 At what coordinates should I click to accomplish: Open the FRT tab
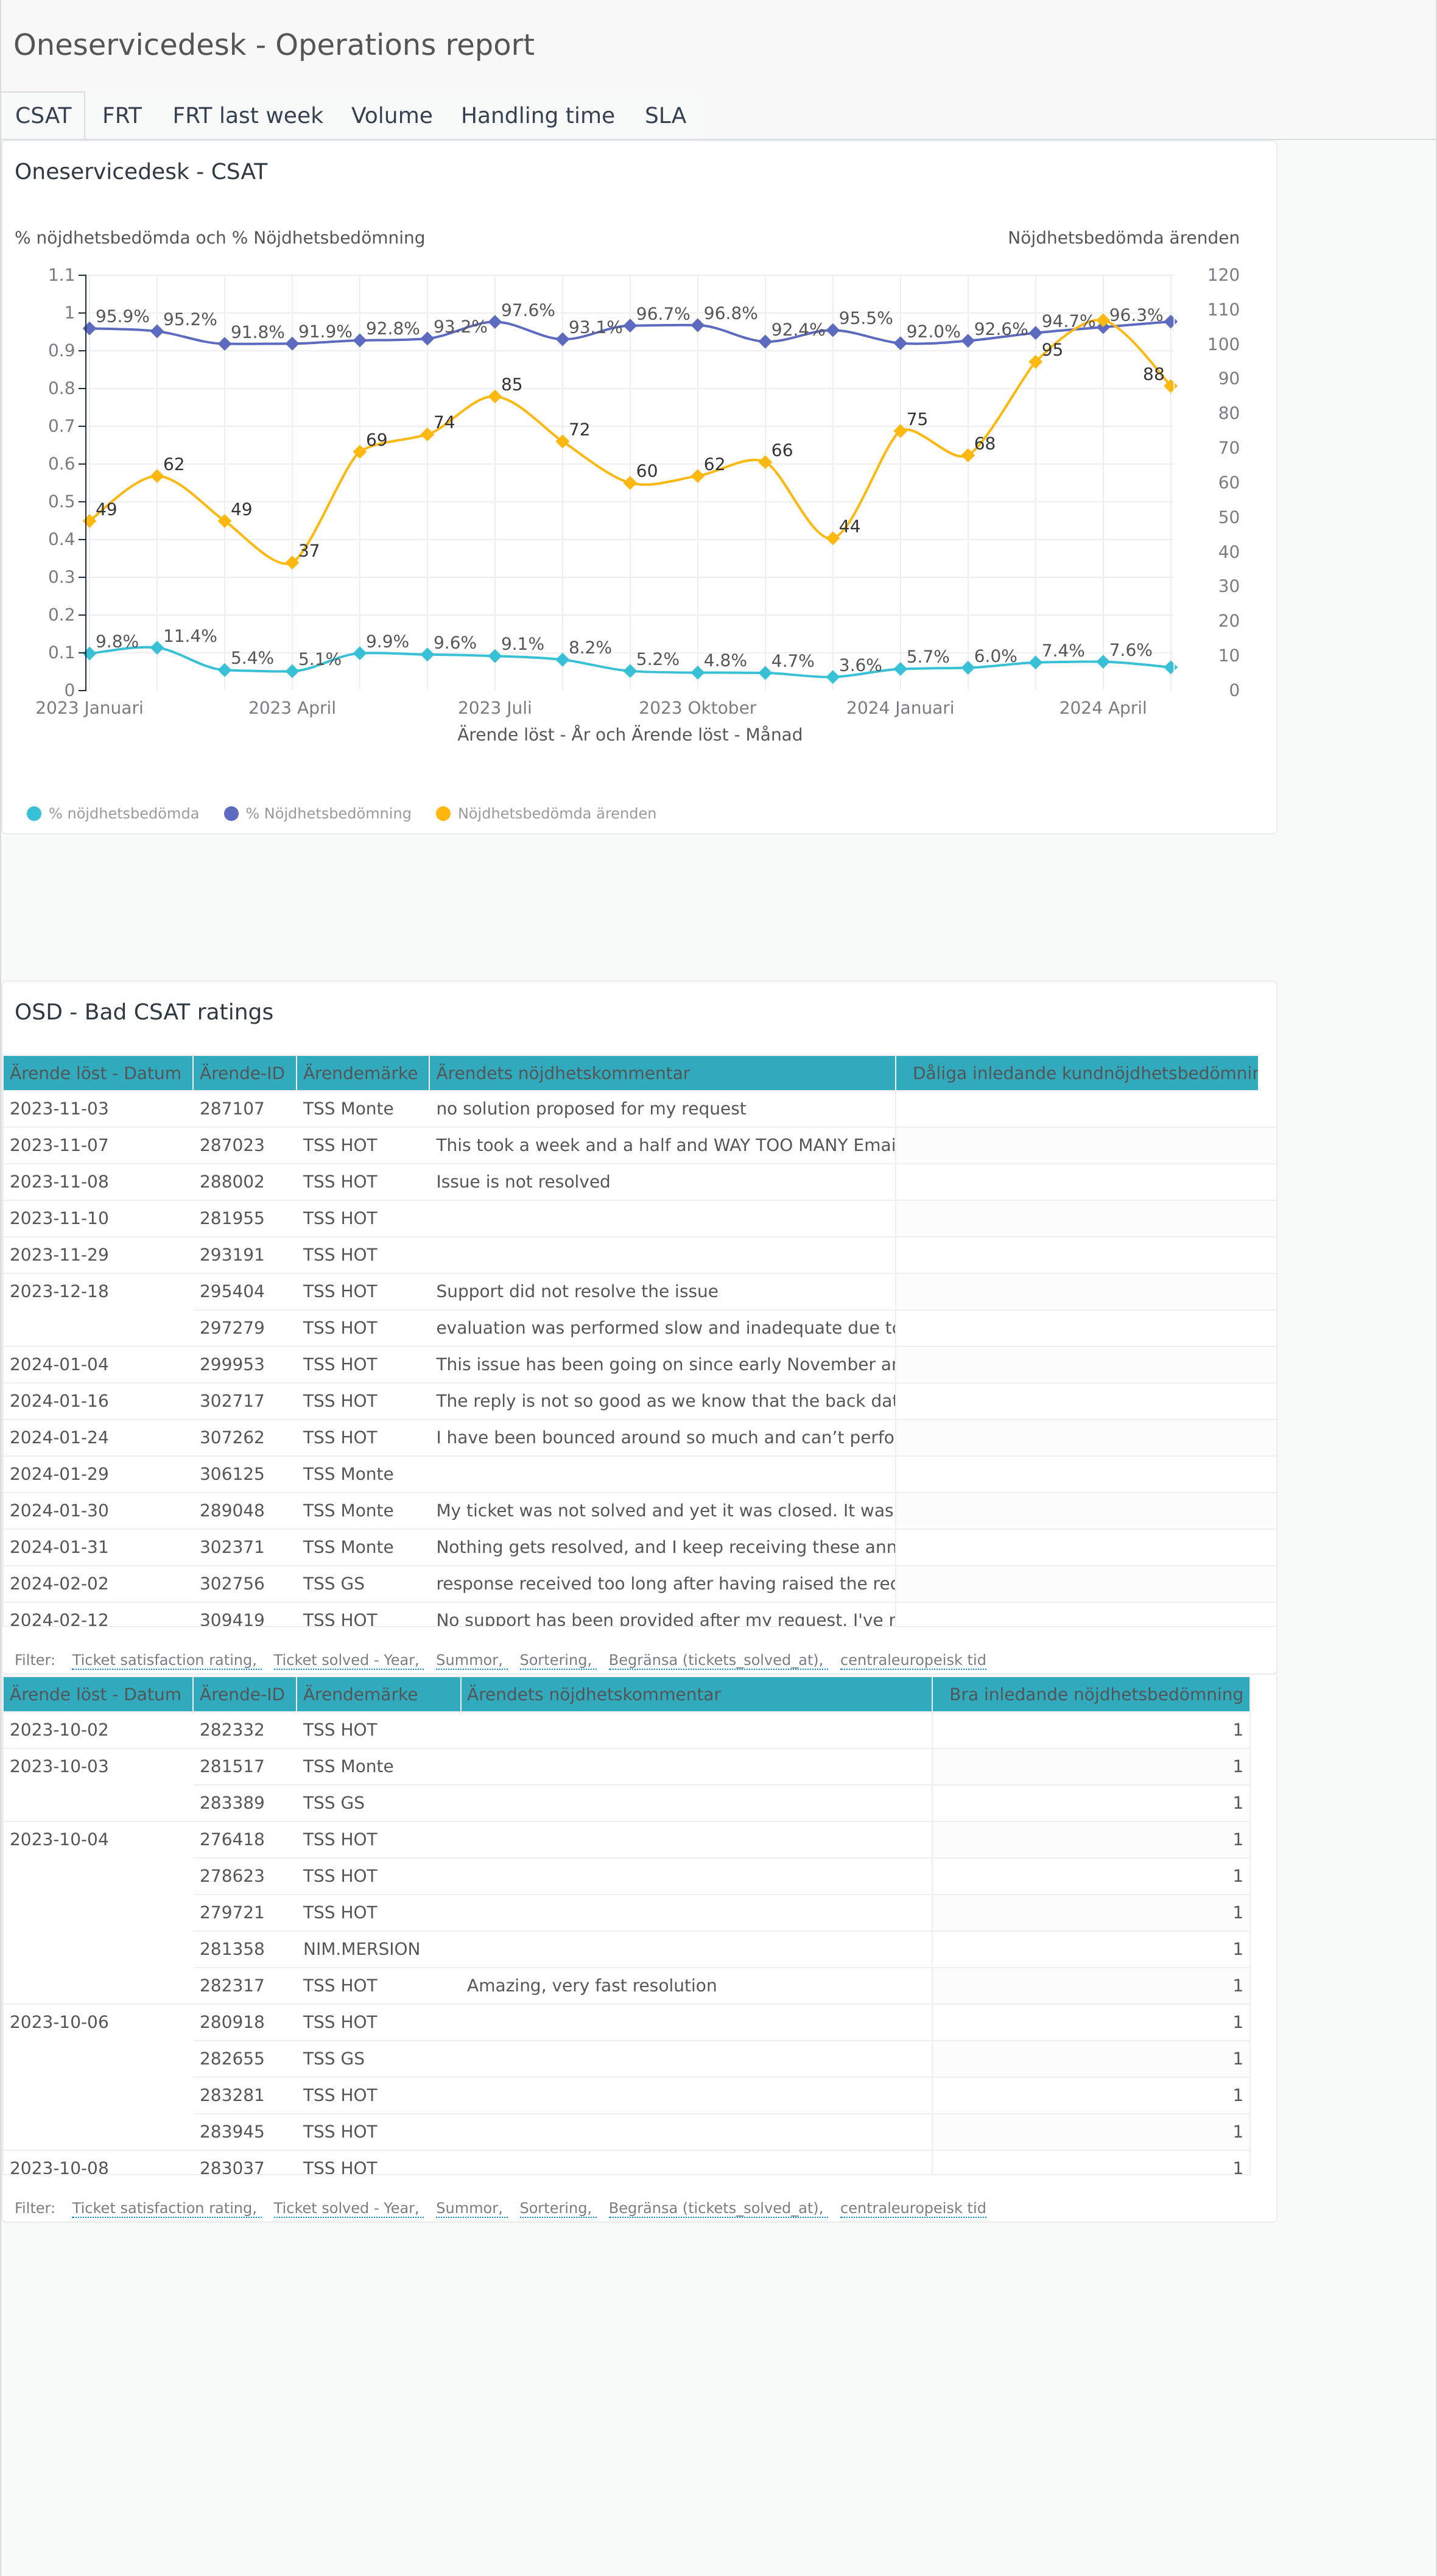click(x=122, y=116)
